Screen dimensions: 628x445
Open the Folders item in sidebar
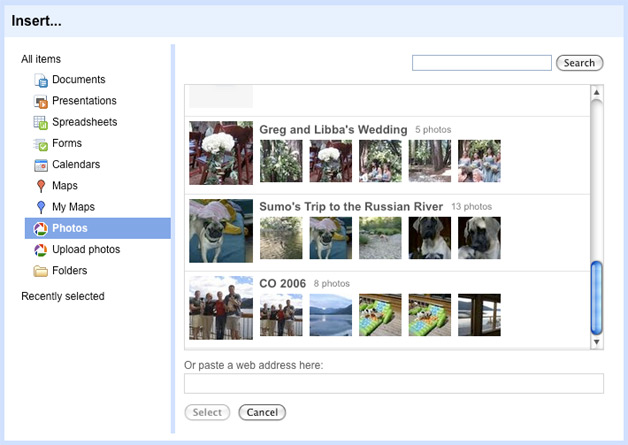69,271
